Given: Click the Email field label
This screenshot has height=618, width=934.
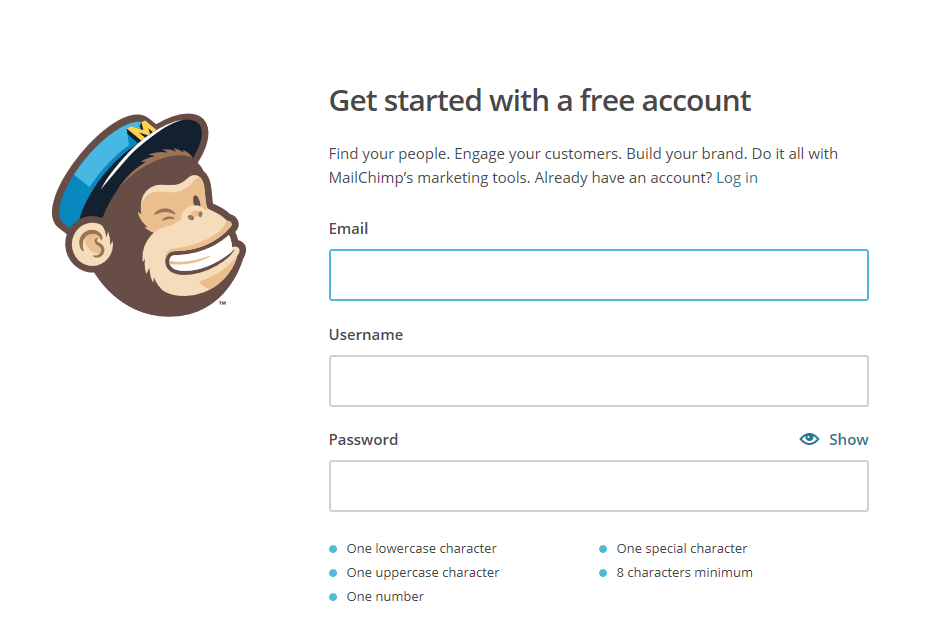Looking at the screenshot, I should [x=348, y=228].
